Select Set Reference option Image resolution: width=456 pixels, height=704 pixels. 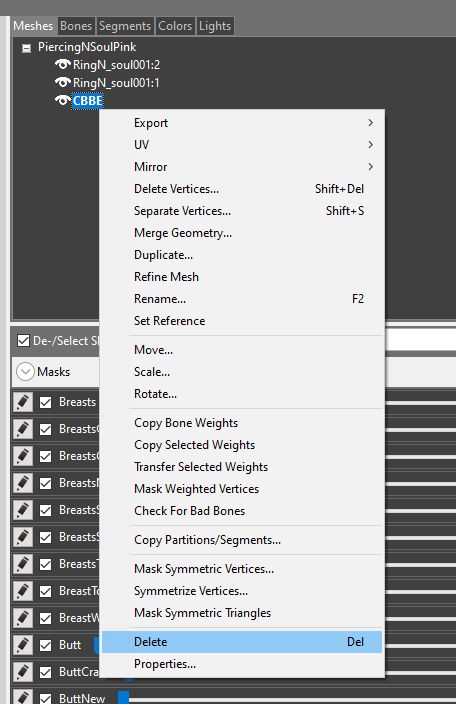[242, 321]
